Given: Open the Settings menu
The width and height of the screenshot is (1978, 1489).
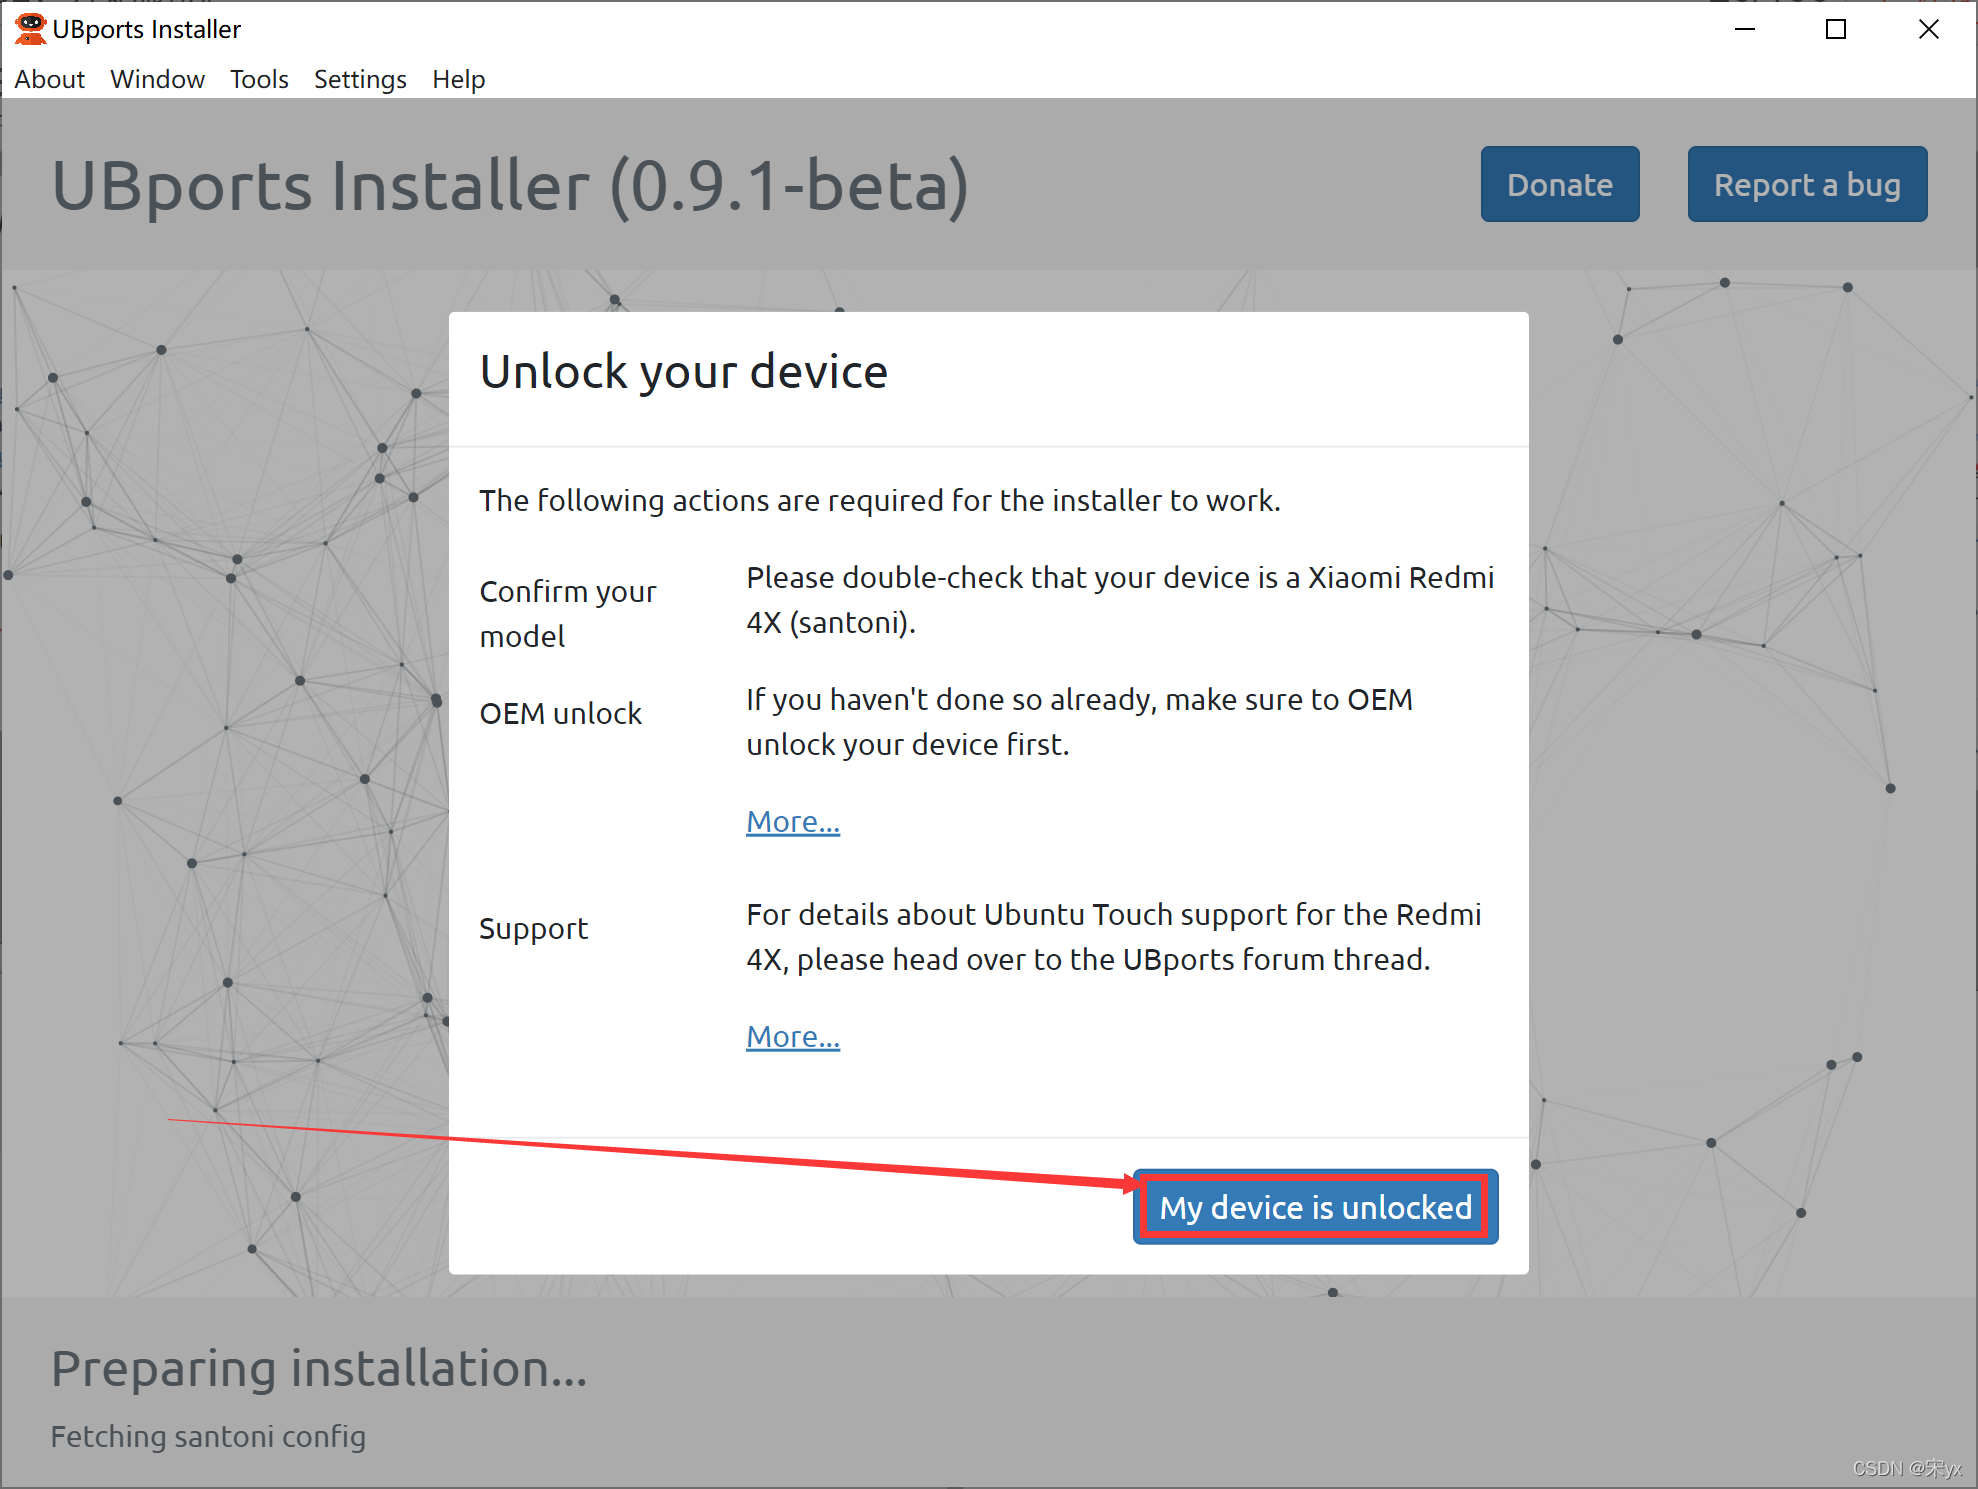Looking at the screenshot, I should point(360,79).
